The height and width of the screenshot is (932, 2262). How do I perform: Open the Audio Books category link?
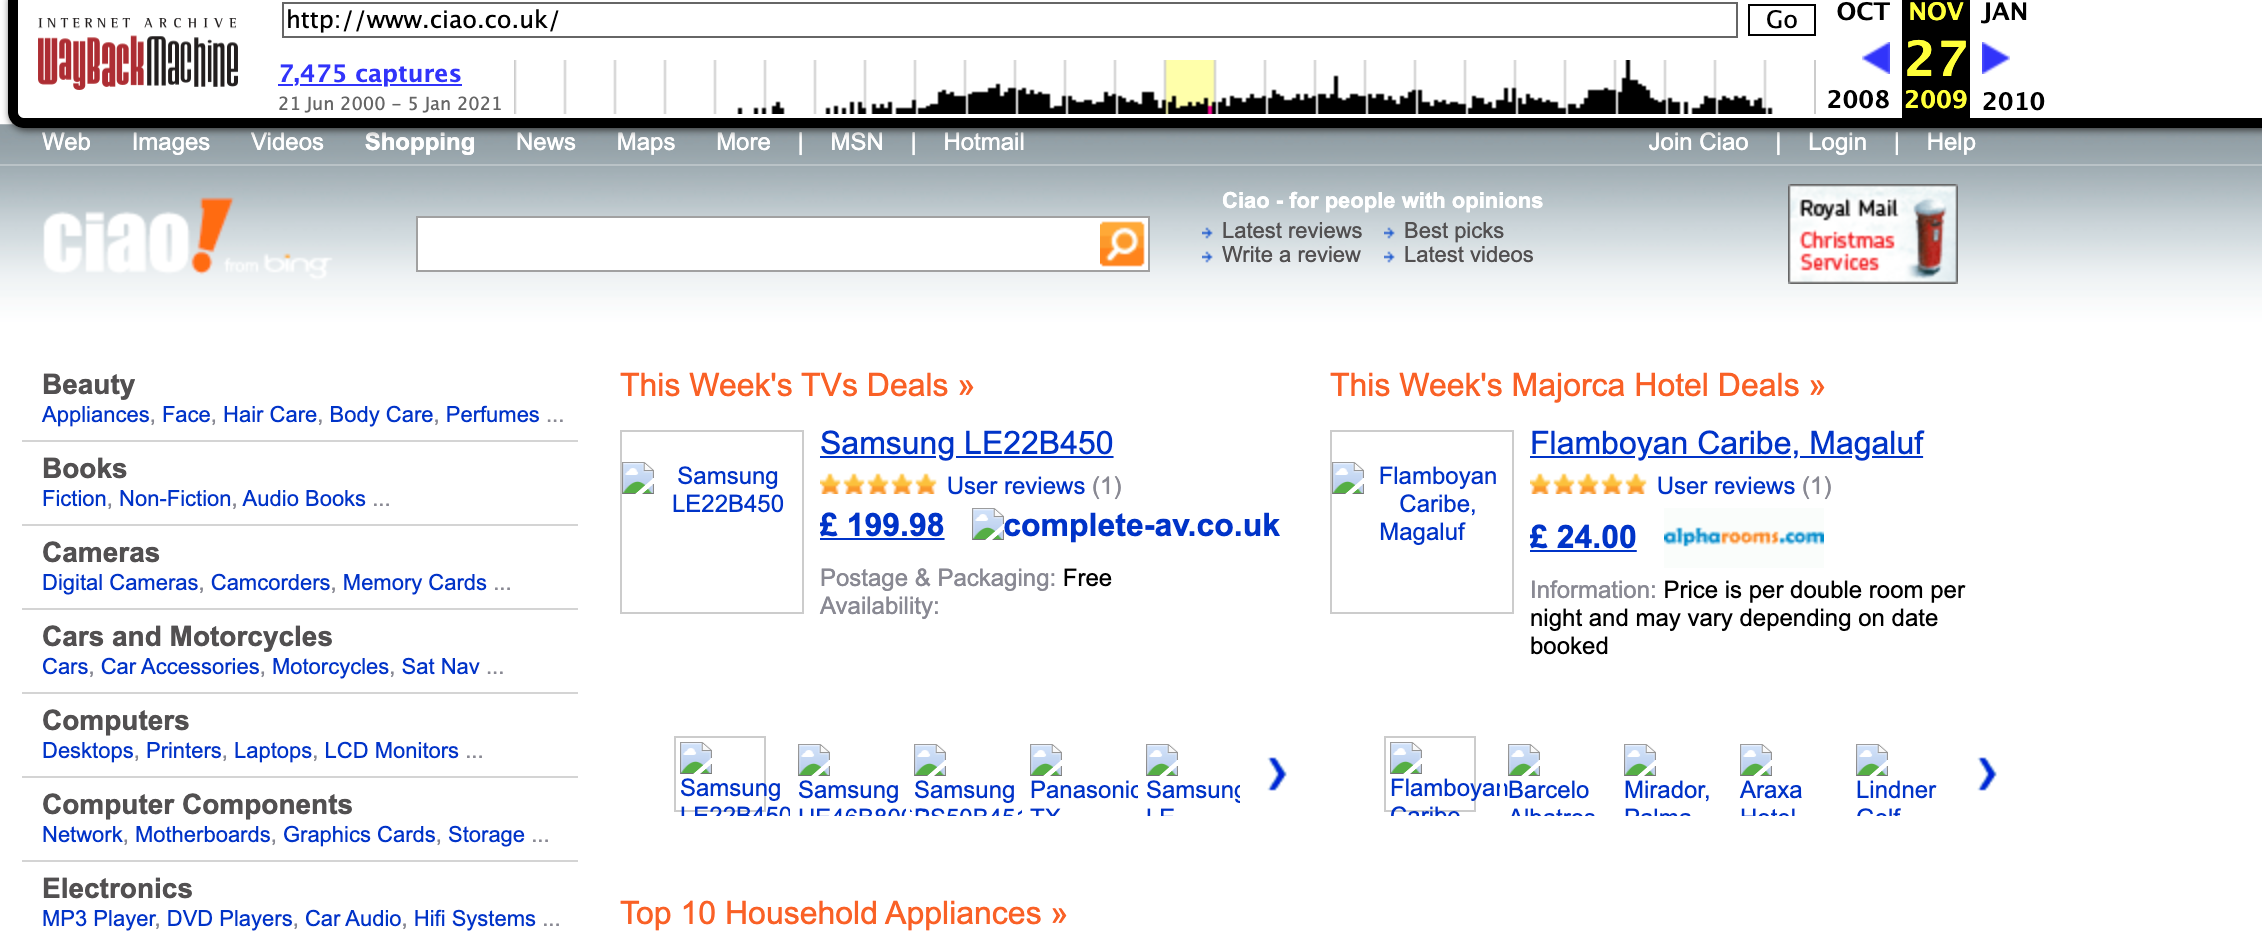[x=304, y=498]
